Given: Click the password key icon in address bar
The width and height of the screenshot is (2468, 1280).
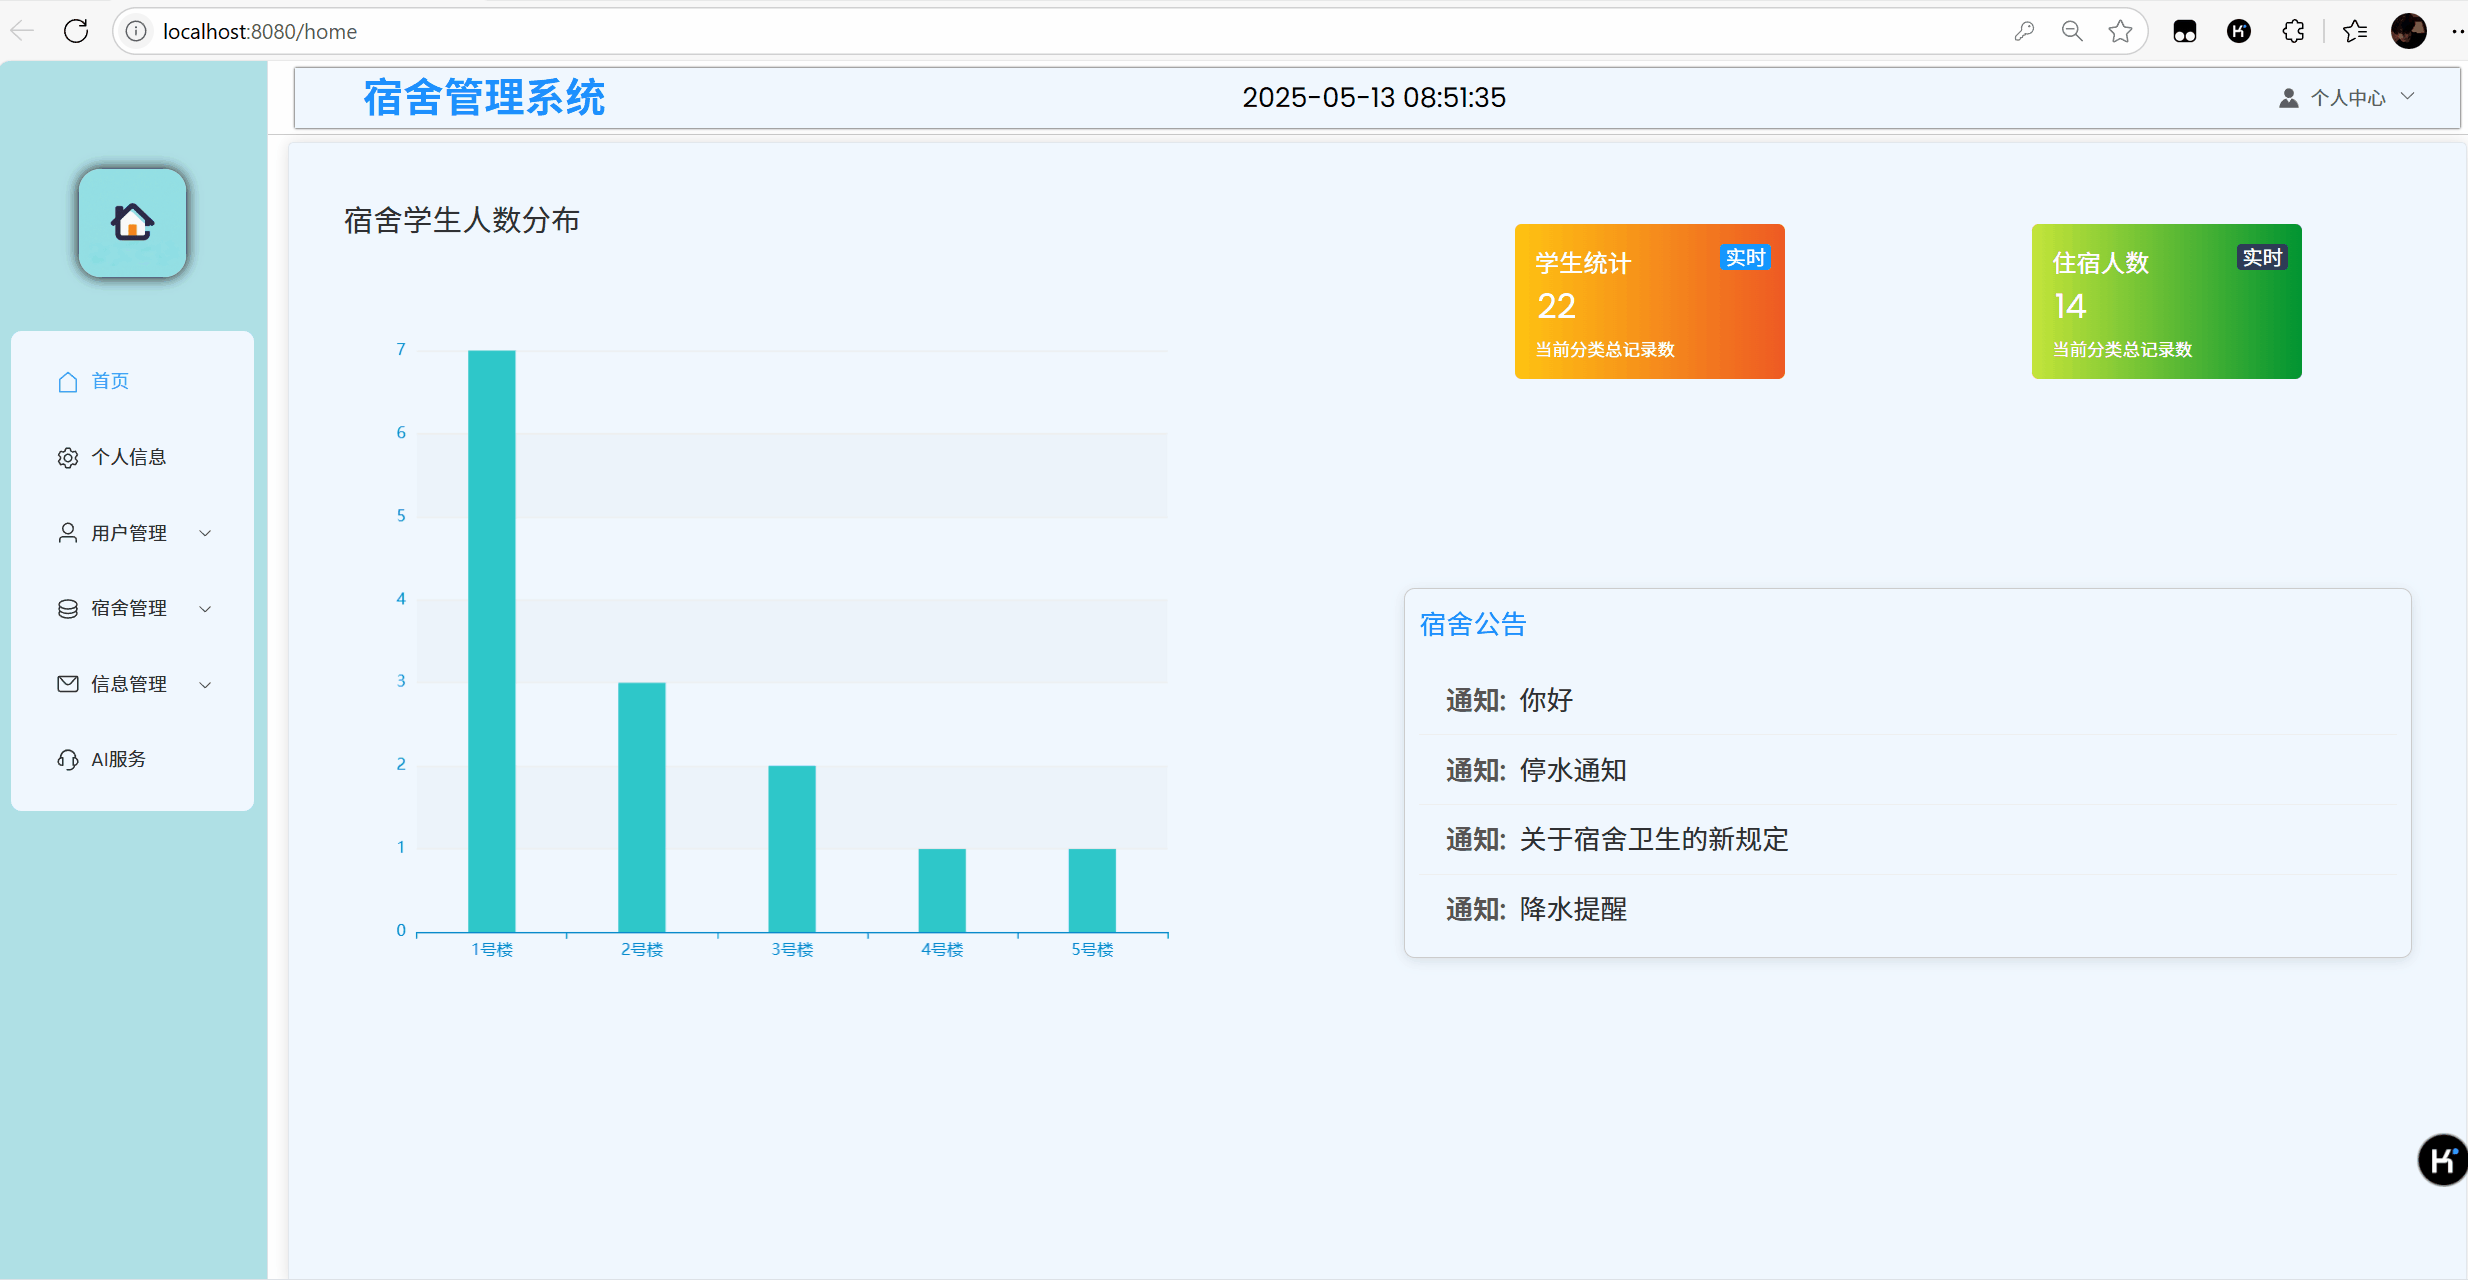Looking at the screenshot, I should tap(2024, 31).
